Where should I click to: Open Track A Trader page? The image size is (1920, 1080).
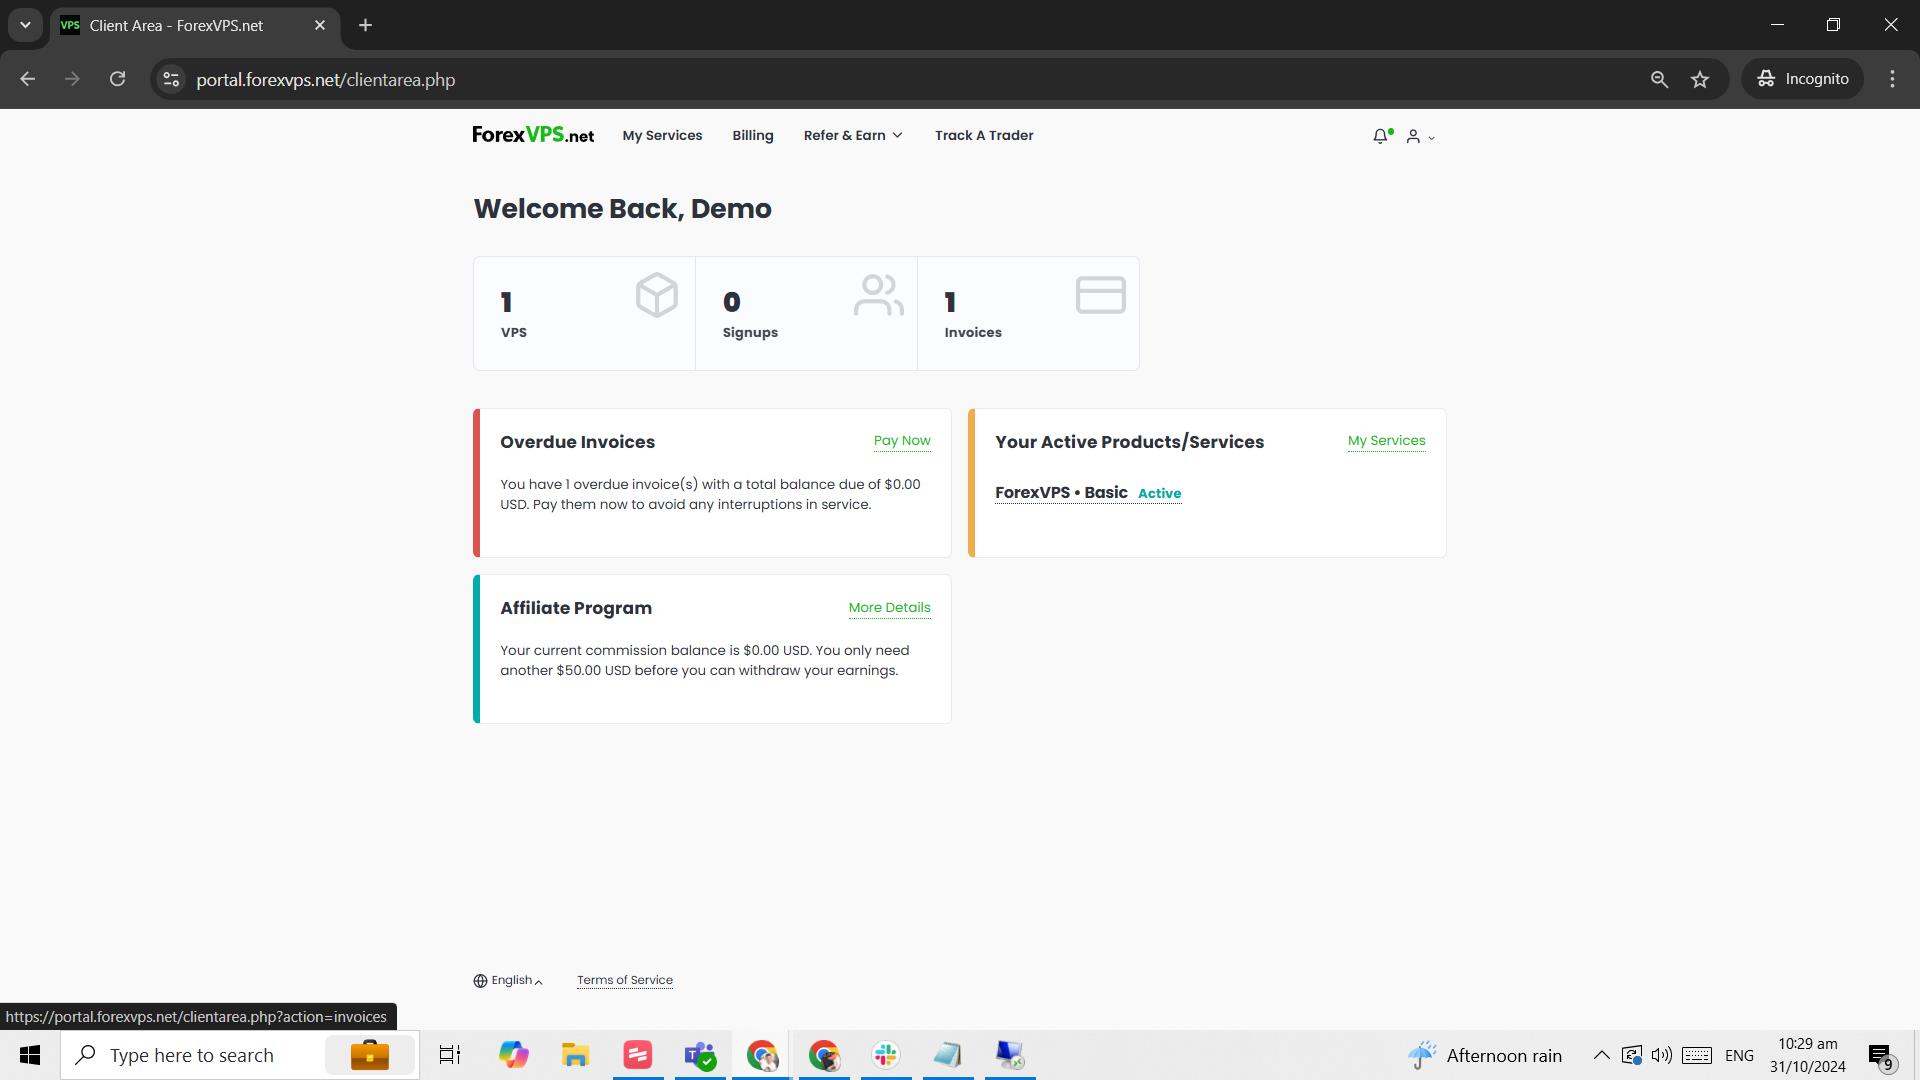coord(984,135)
